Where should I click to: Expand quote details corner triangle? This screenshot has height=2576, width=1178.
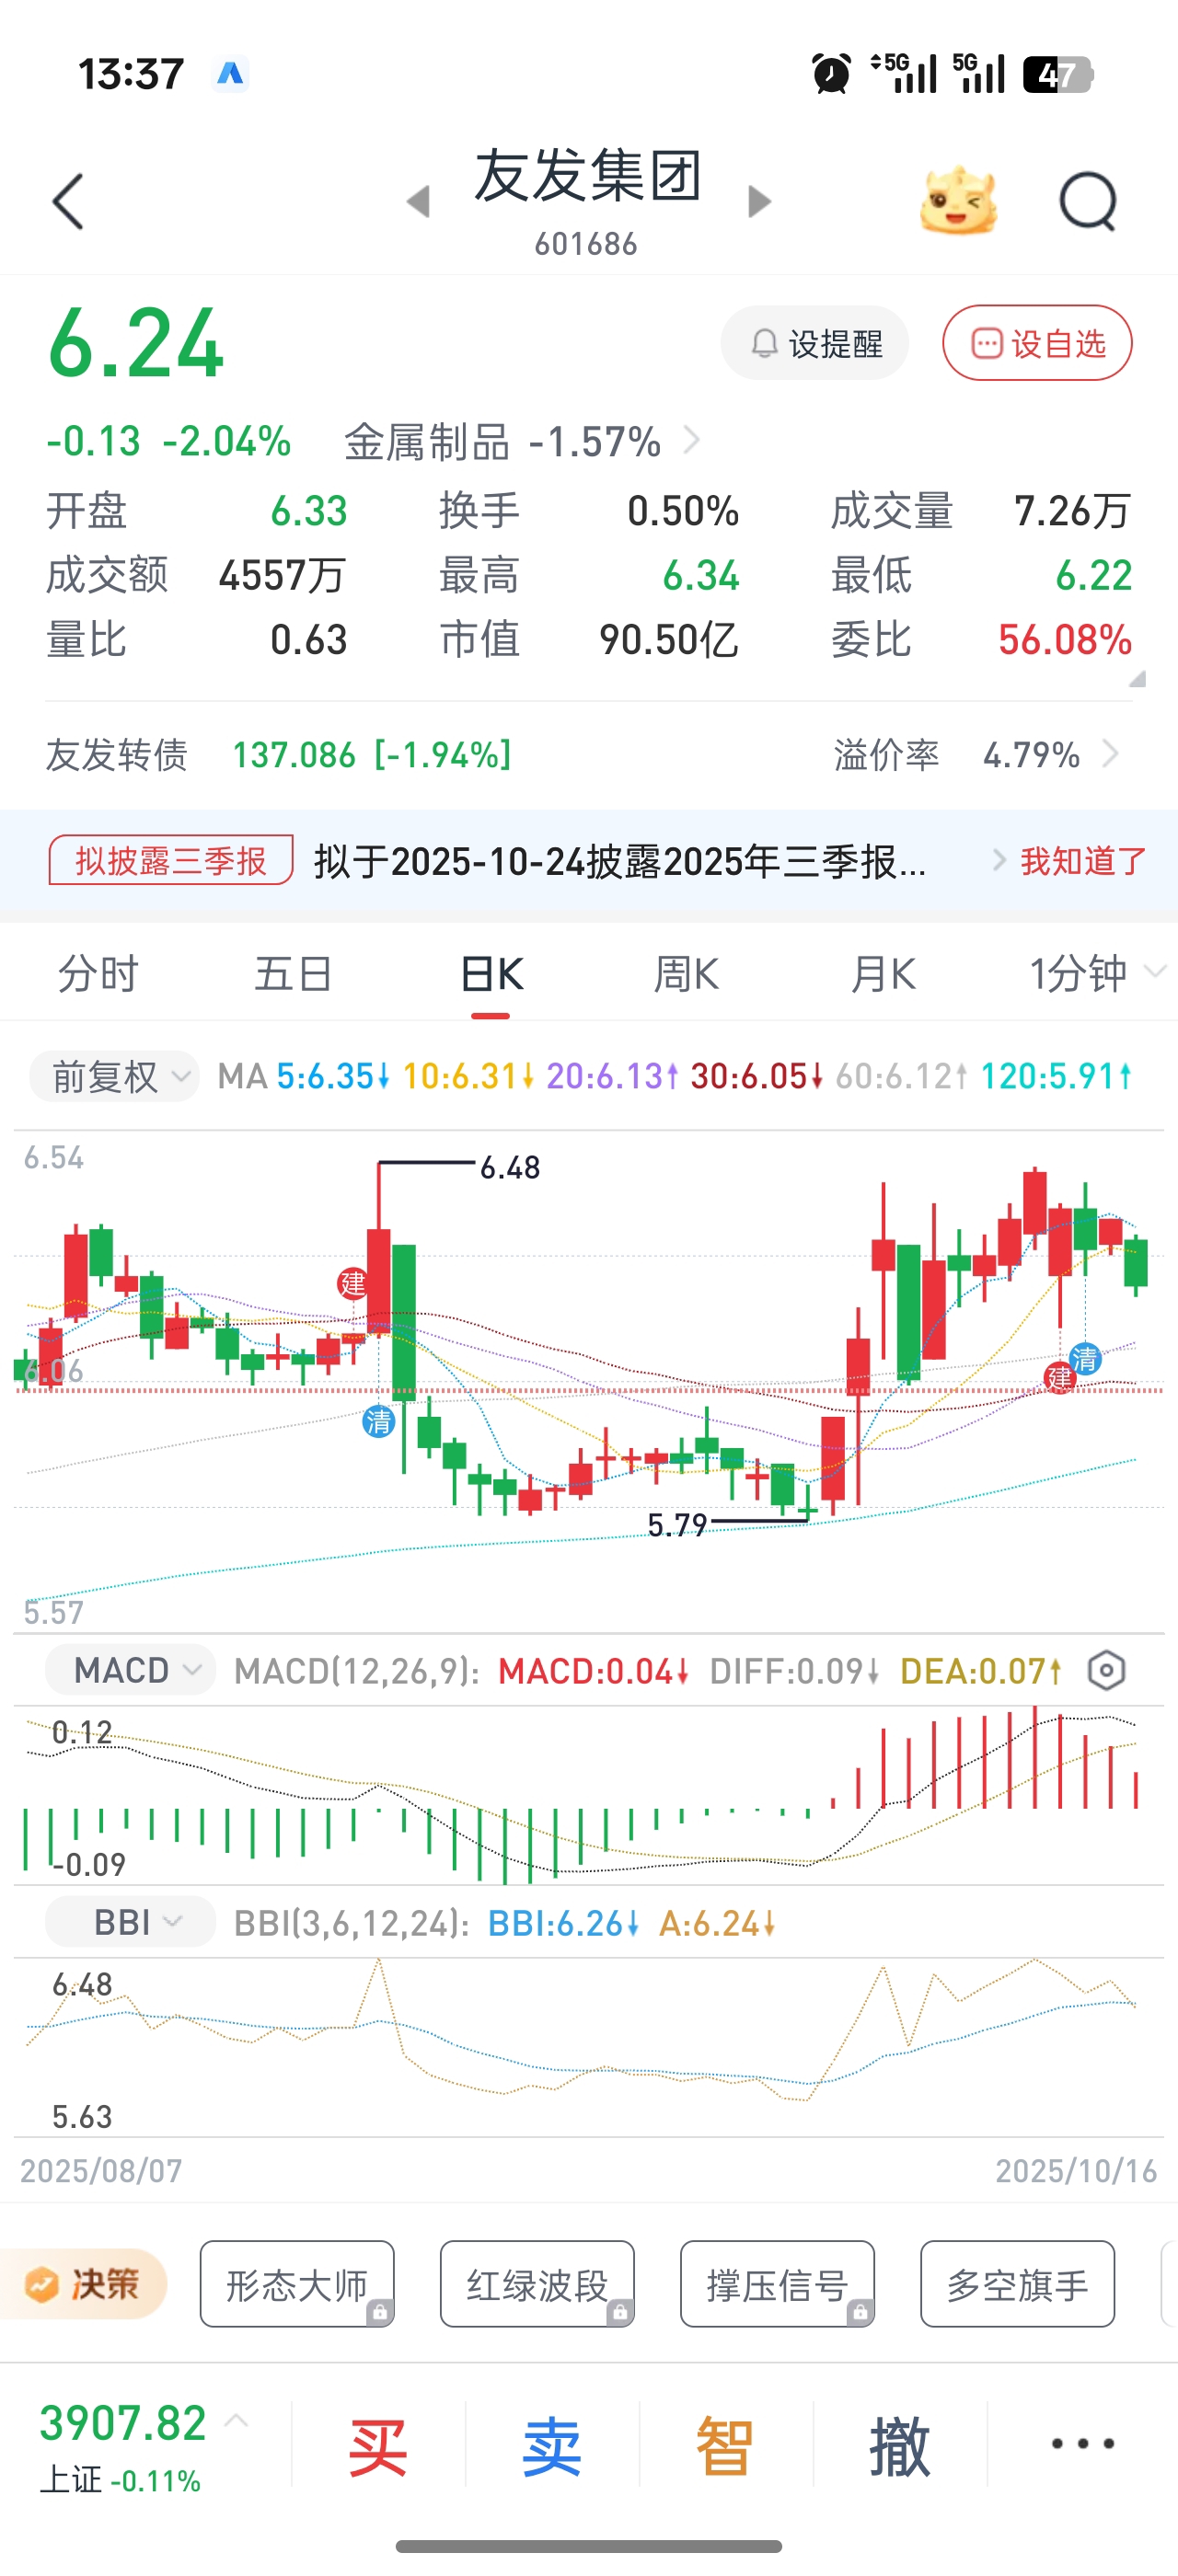pyautogui.click(x=1137, y=678)
